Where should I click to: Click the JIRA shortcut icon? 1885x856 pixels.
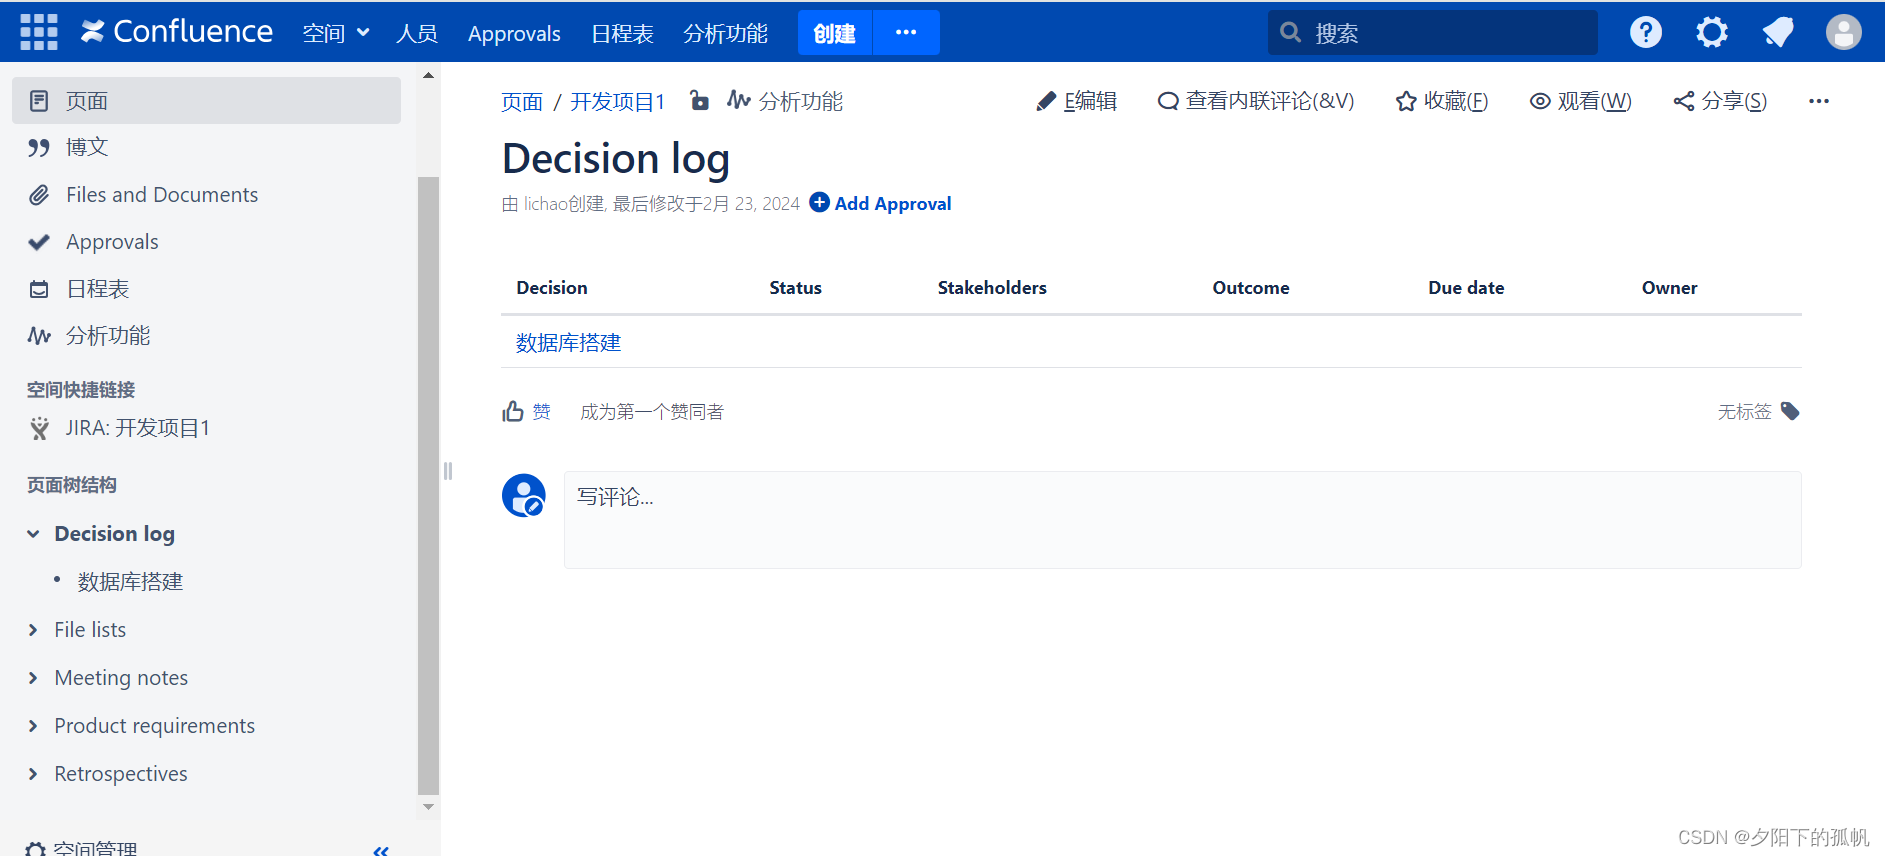tap(39, 428)
